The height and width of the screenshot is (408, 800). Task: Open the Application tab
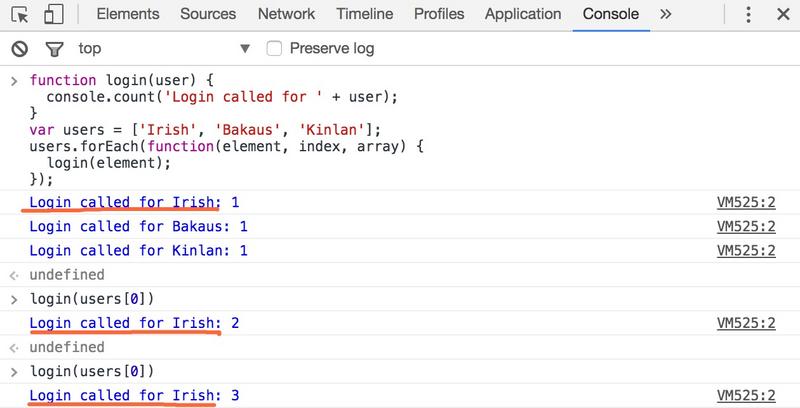coord(523,14)
